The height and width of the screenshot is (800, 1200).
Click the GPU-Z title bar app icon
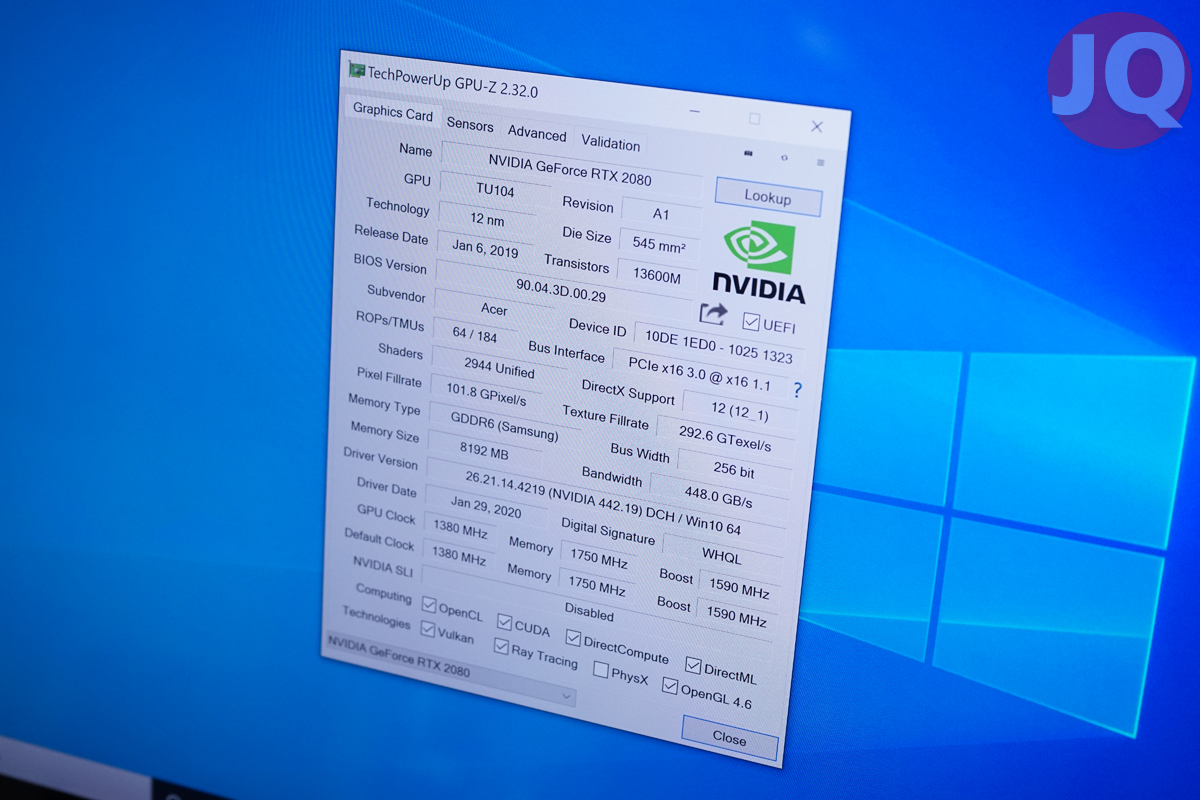pos(355,70)
